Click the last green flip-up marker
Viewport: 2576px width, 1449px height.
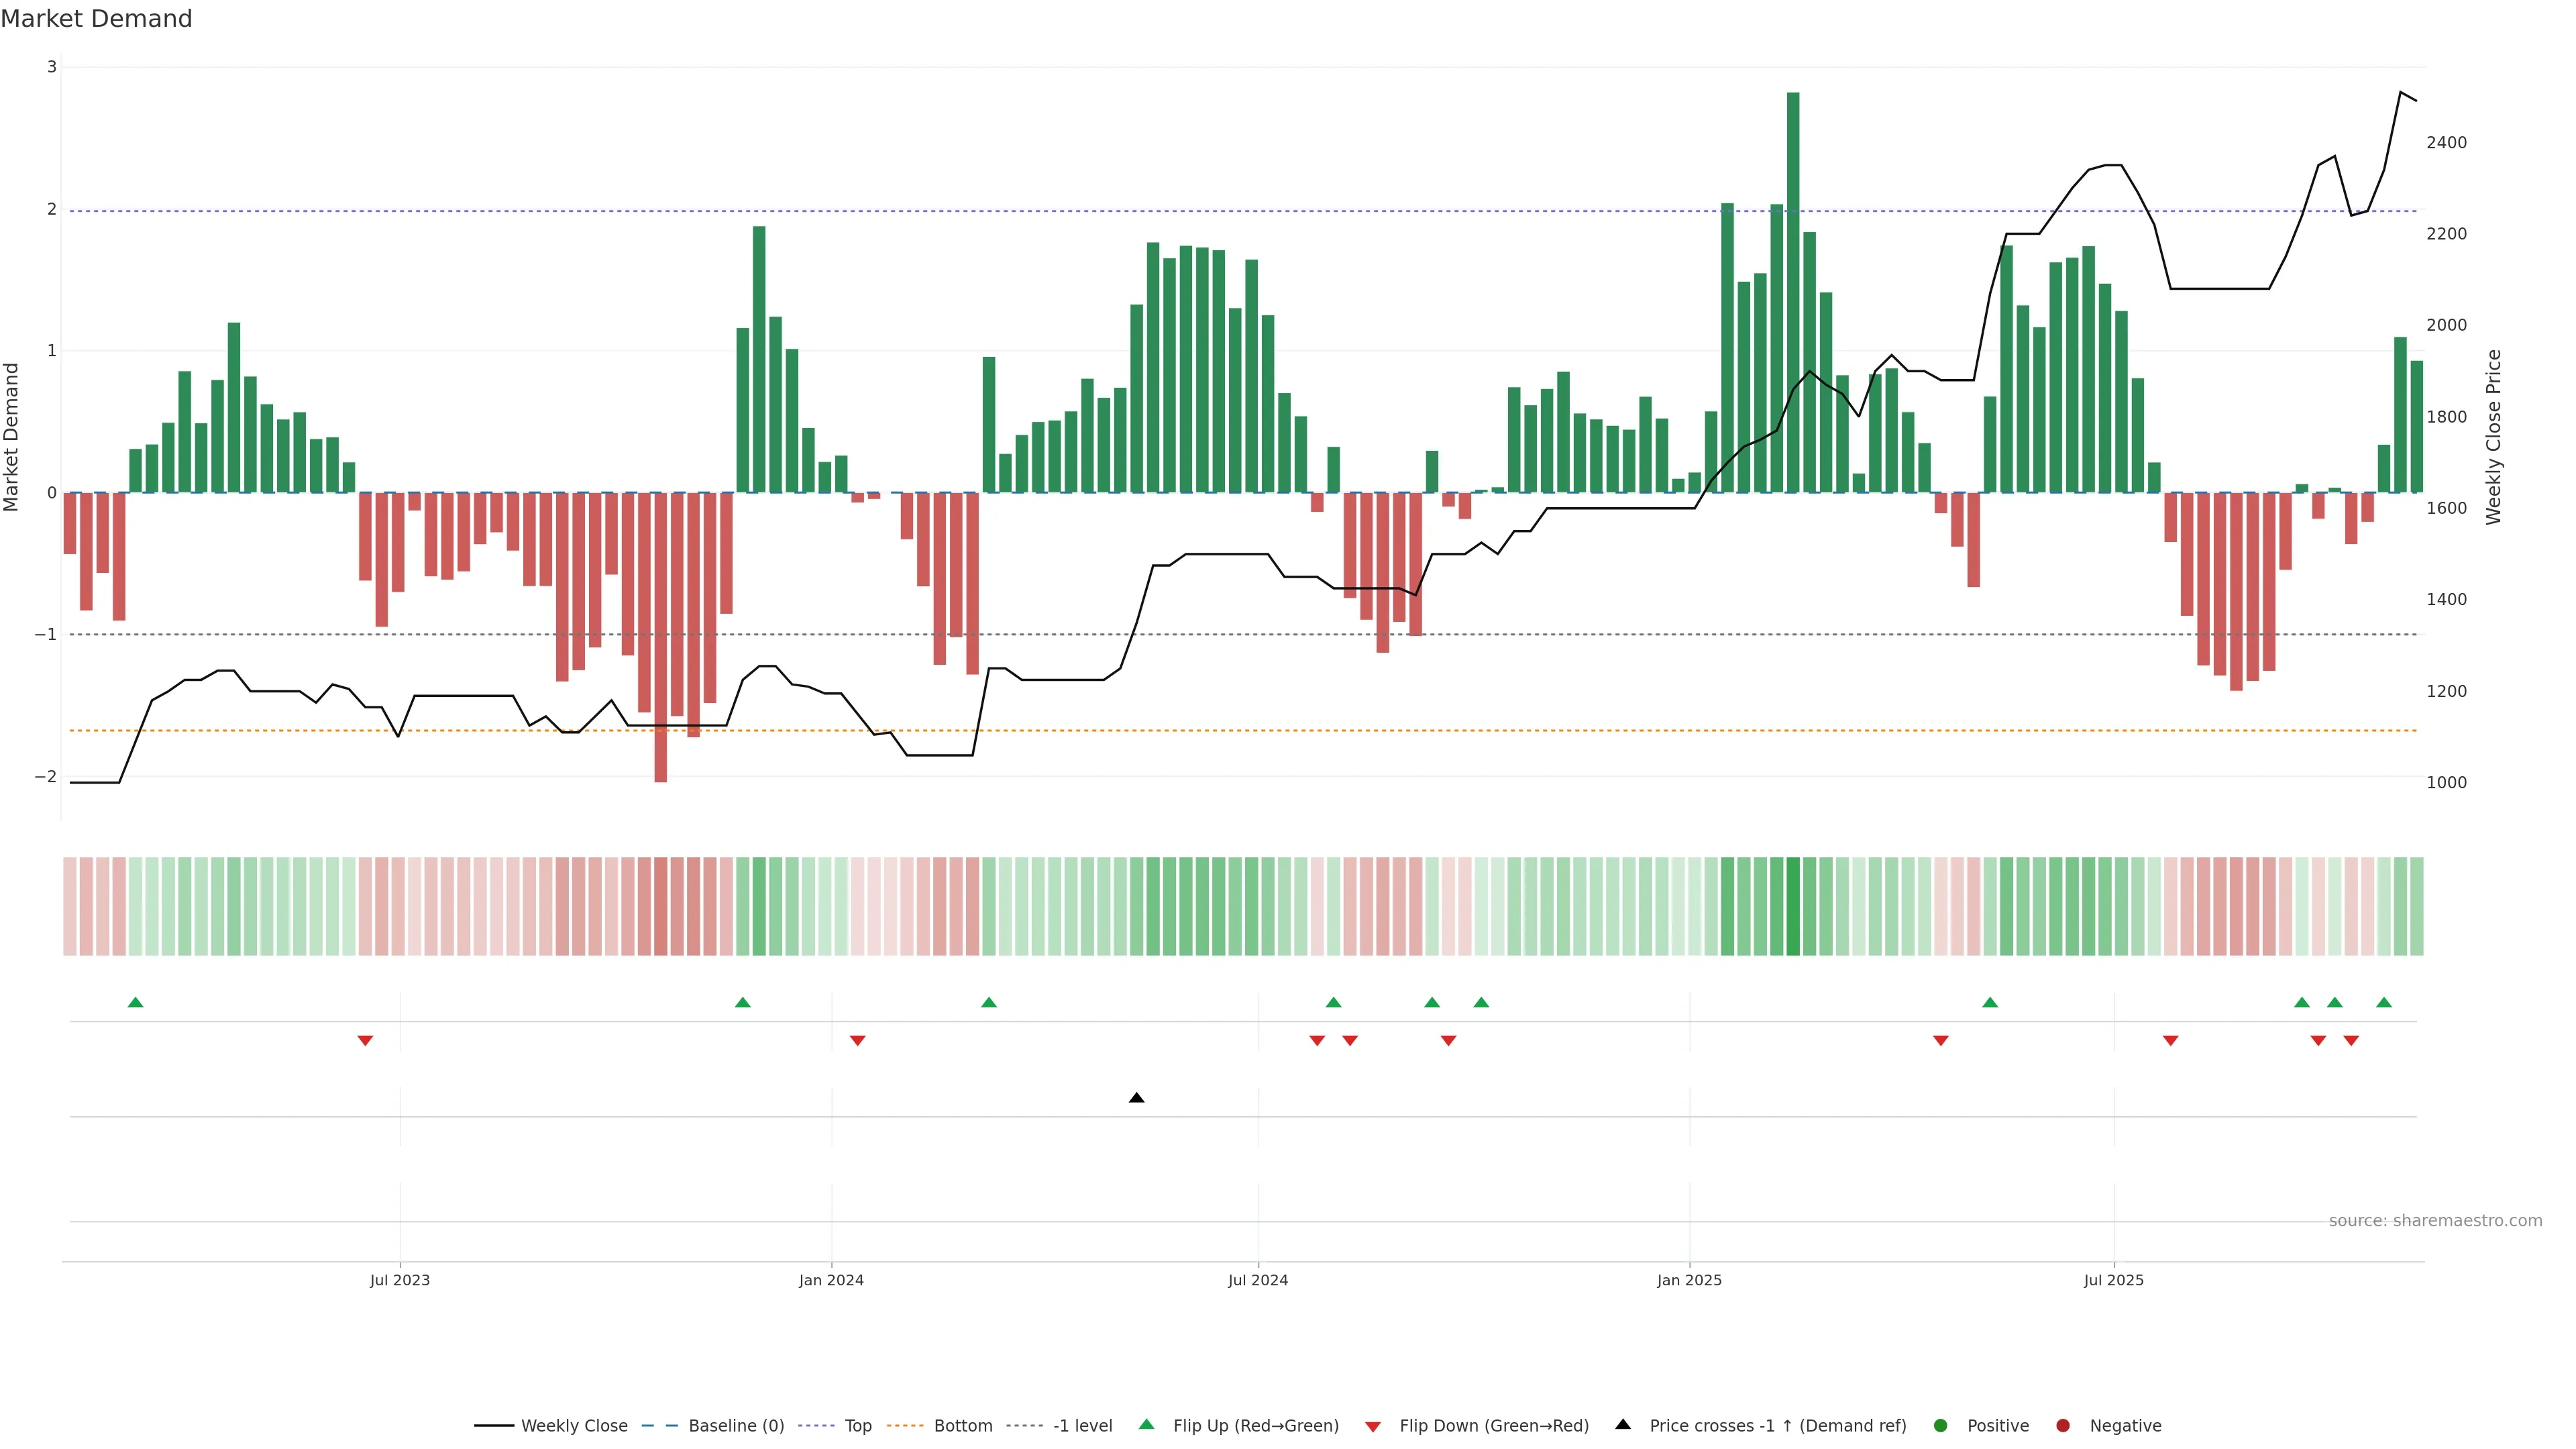pos(2384,1002)
